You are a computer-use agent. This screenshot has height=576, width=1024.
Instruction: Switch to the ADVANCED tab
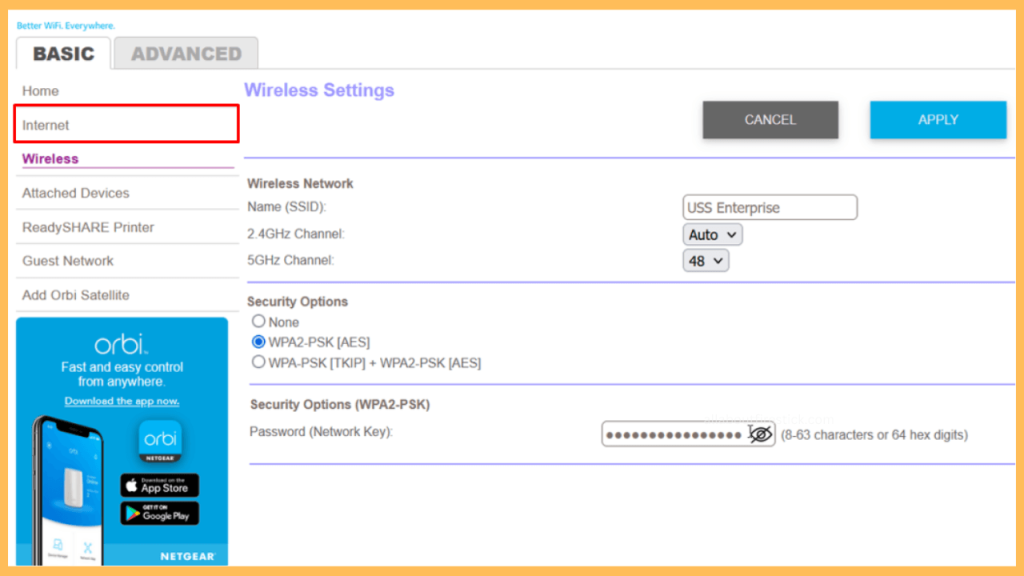[x=185, y=53]
